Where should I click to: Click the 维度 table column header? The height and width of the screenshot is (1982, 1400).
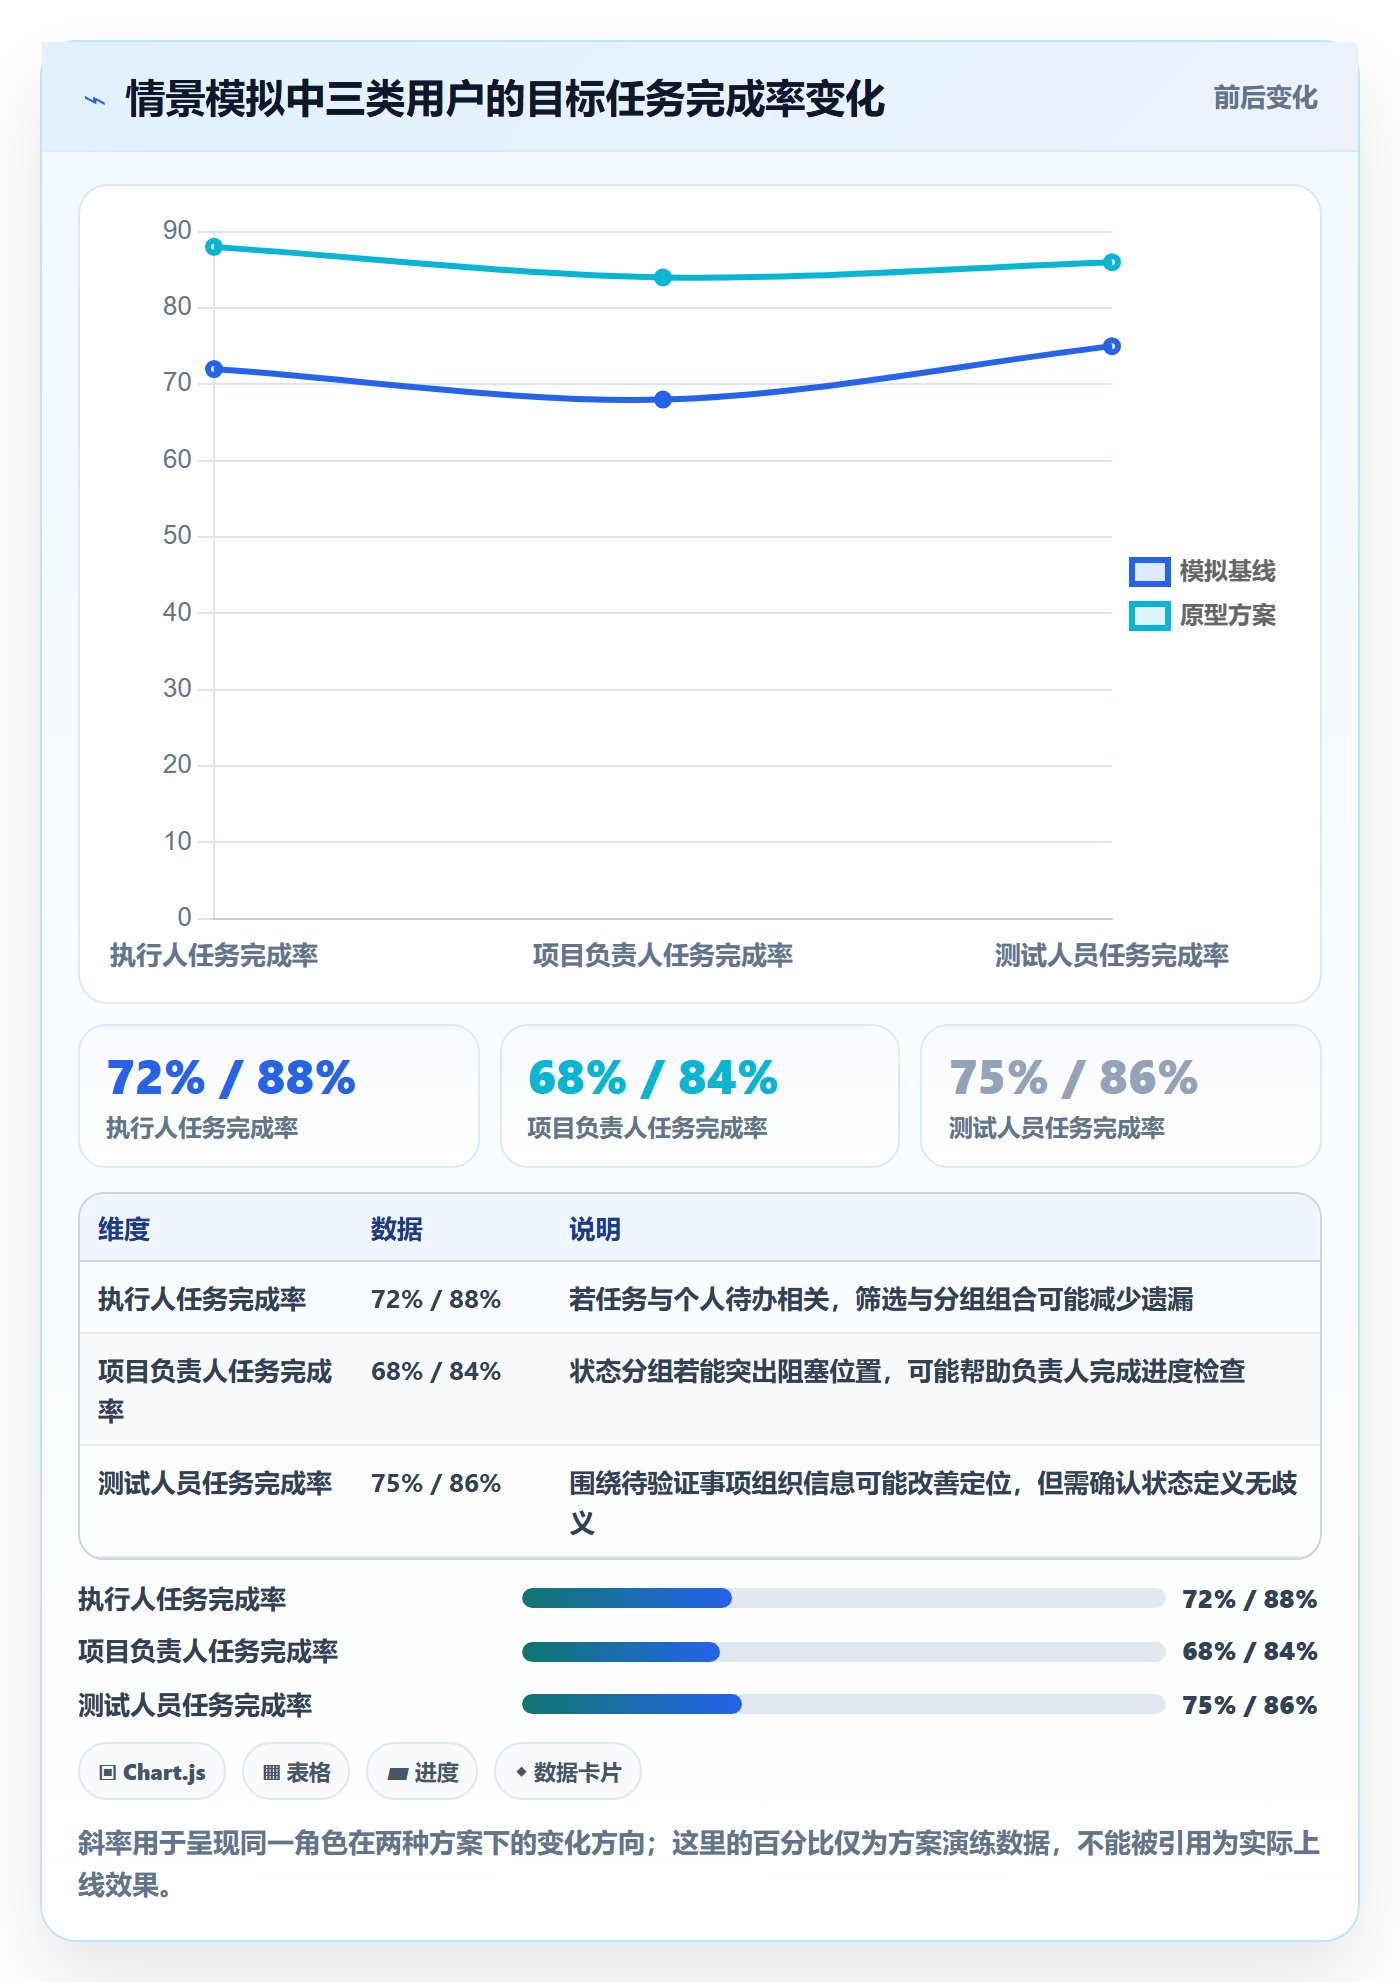click(124, 1229)
